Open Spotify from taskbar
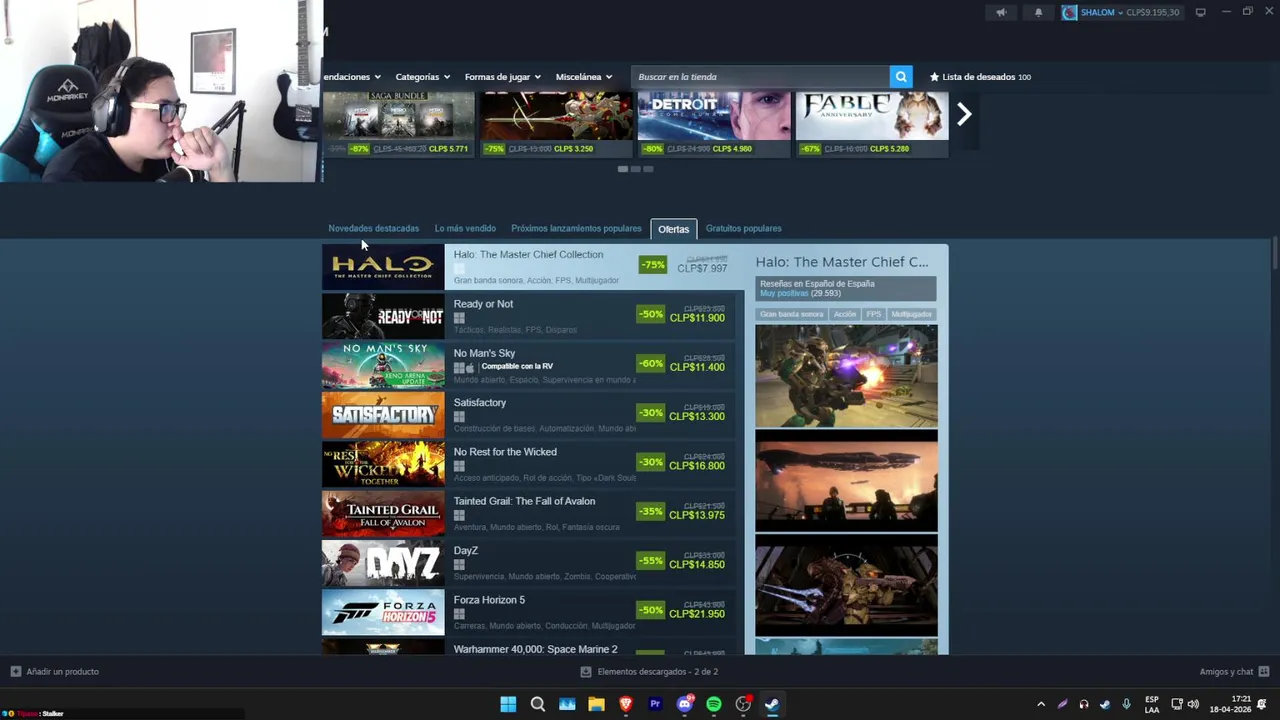The image size is (1280, 720). click(713, 704)
